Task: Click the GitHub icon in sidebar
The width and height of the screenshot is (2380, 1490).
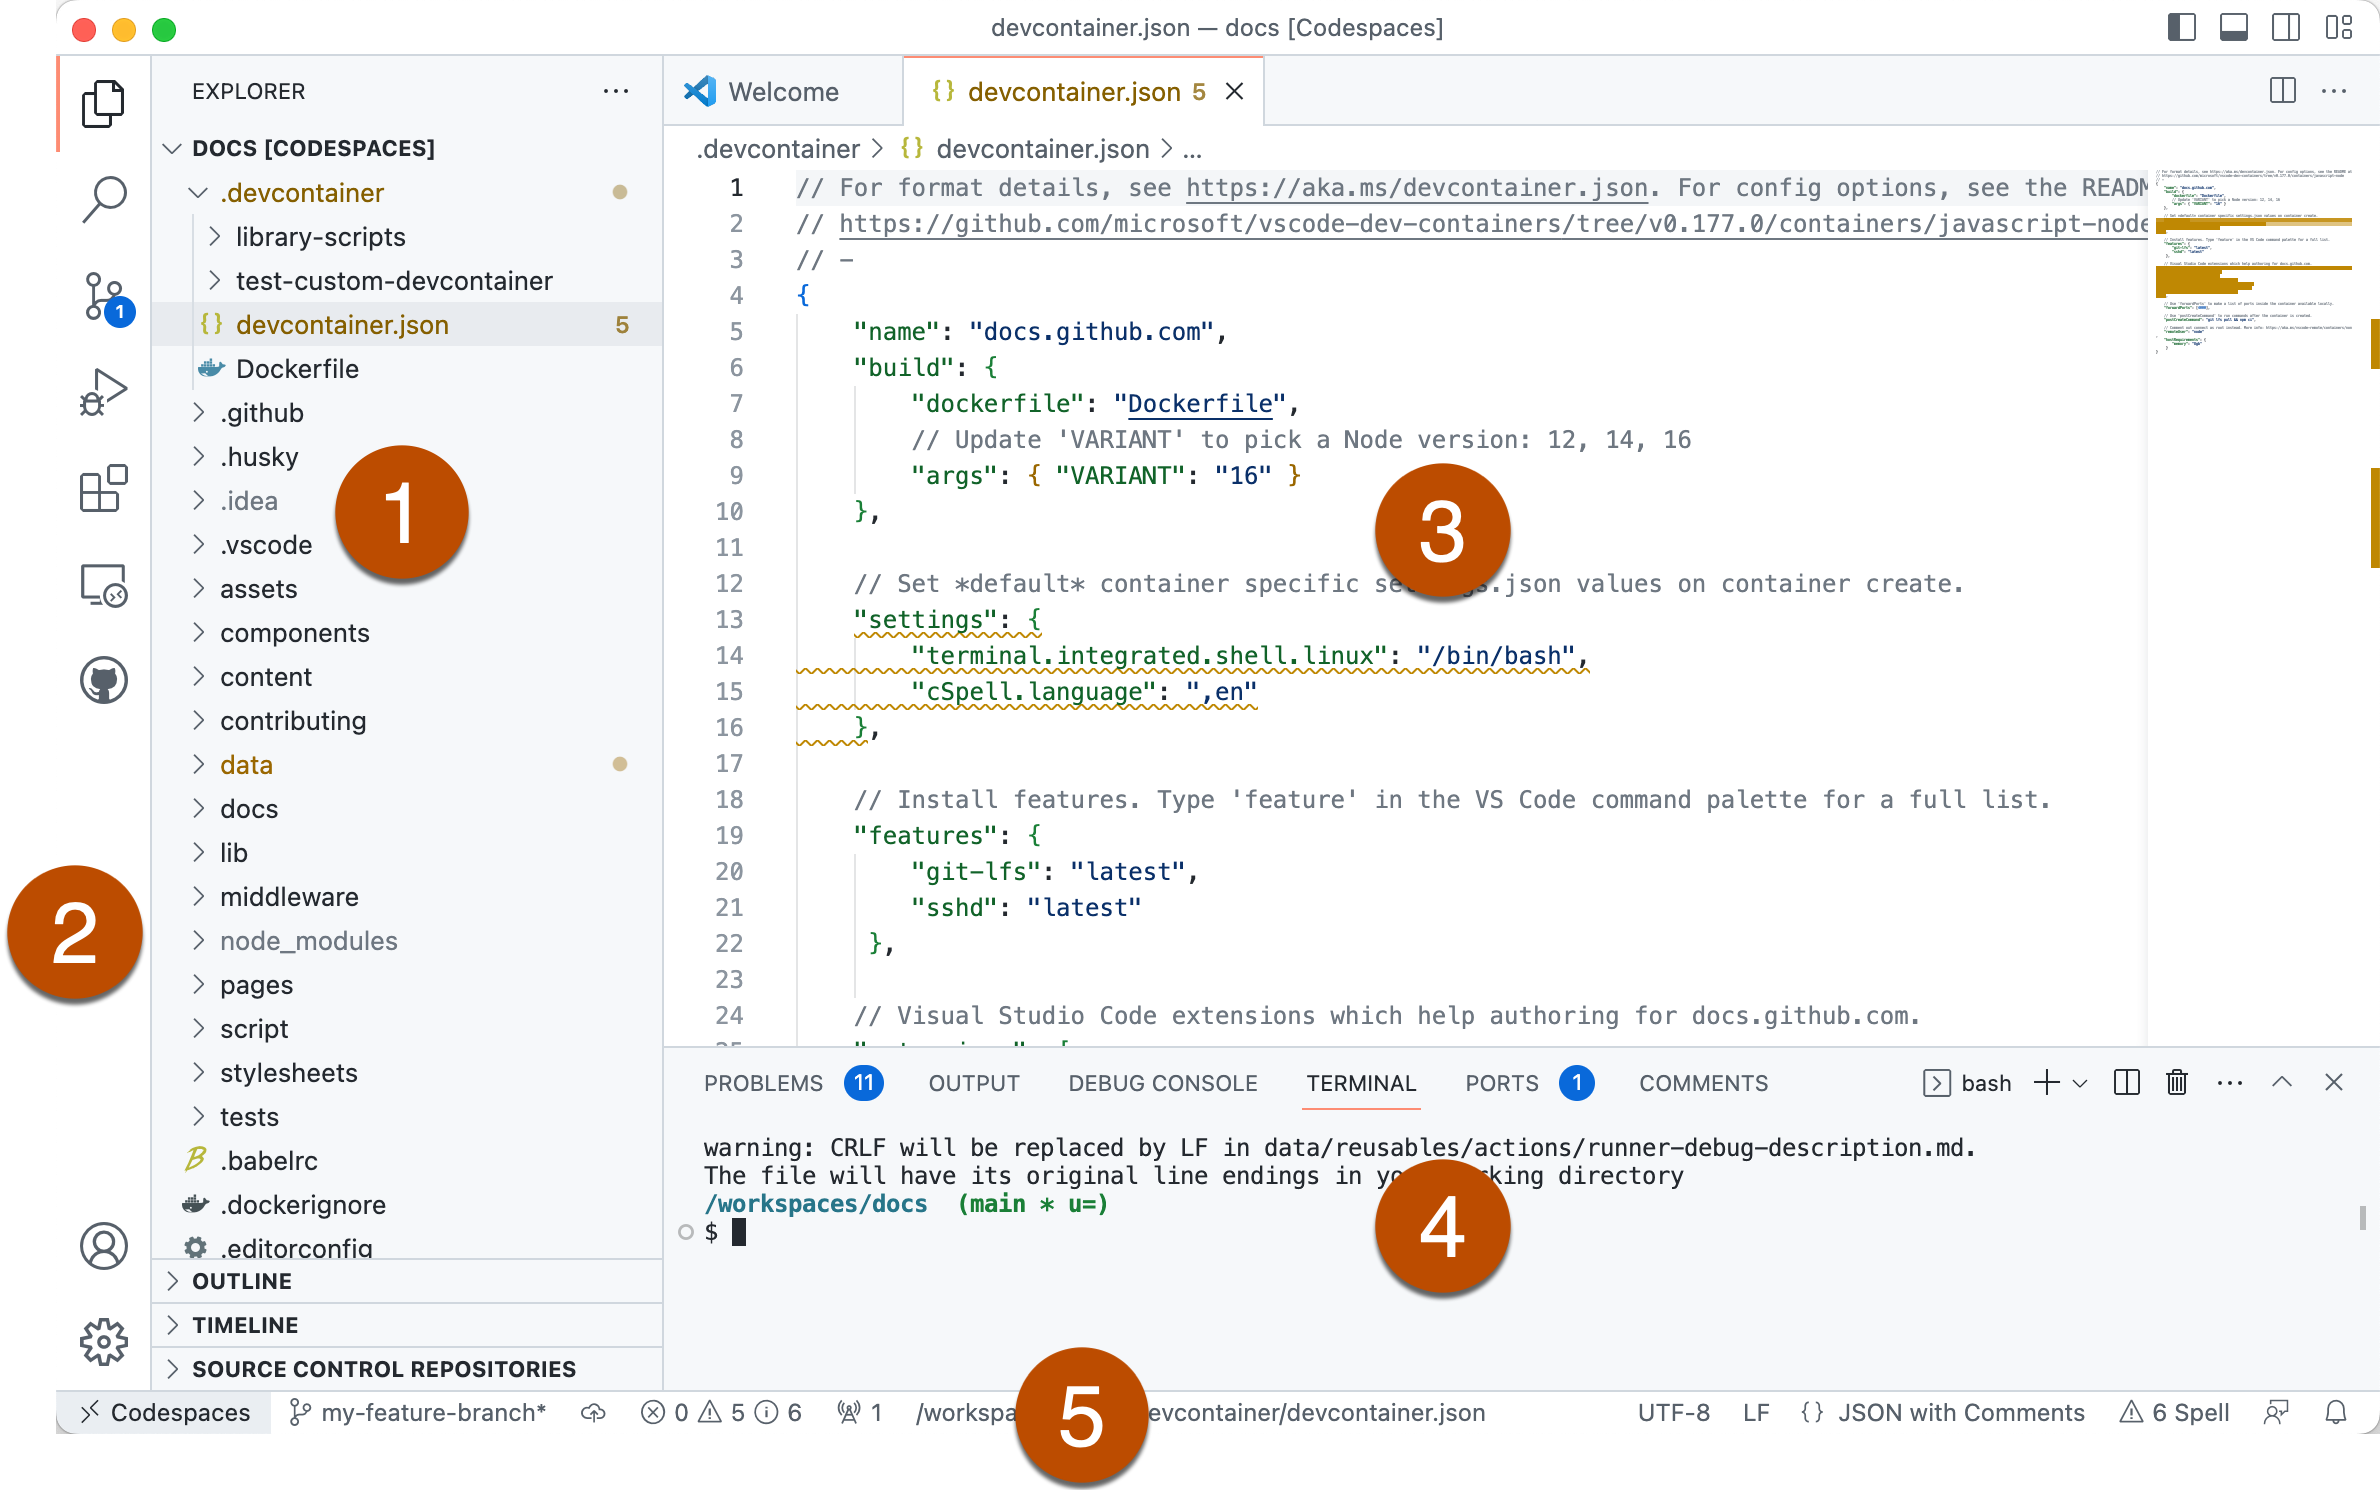Action: pos(103,678)
